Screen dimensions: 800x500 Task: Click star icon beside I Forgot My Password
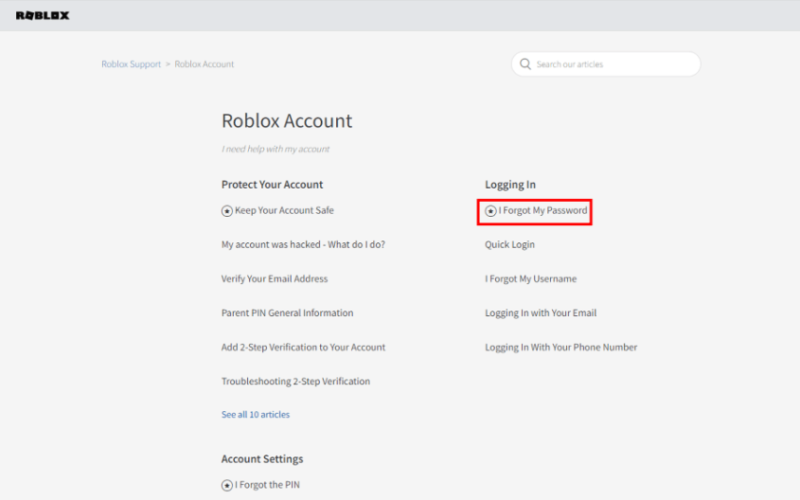[490, 211]
